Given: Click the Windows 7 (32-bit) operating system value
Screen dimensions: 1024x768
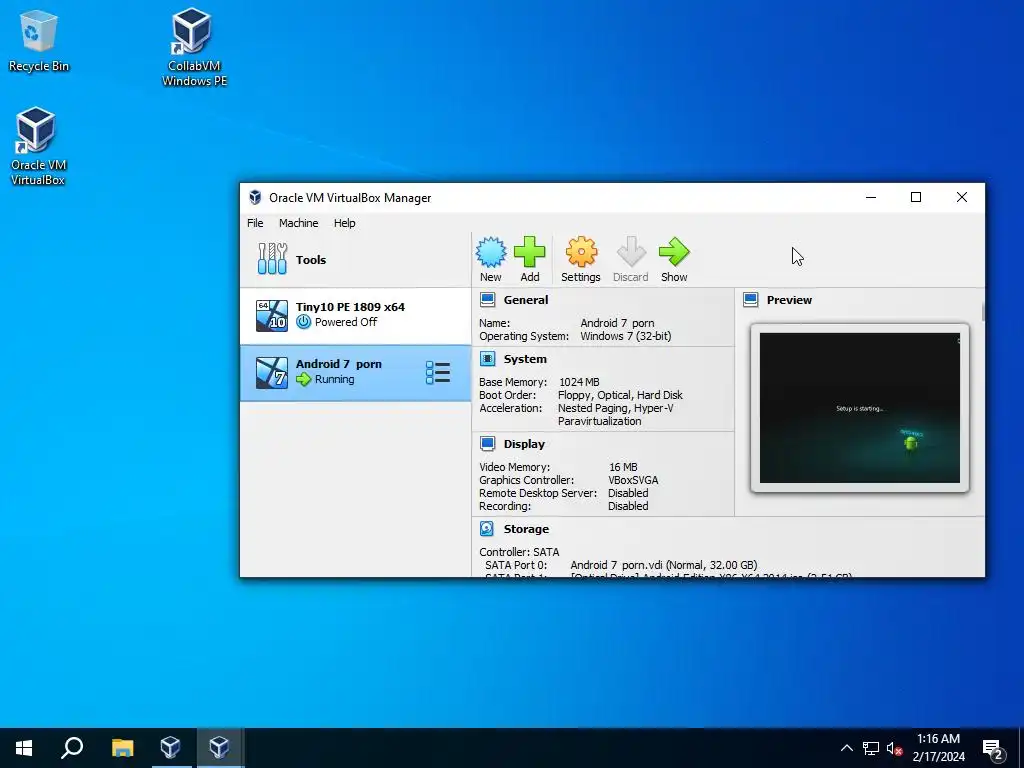Looking at the screenshot, I should (x=626, y=336).
